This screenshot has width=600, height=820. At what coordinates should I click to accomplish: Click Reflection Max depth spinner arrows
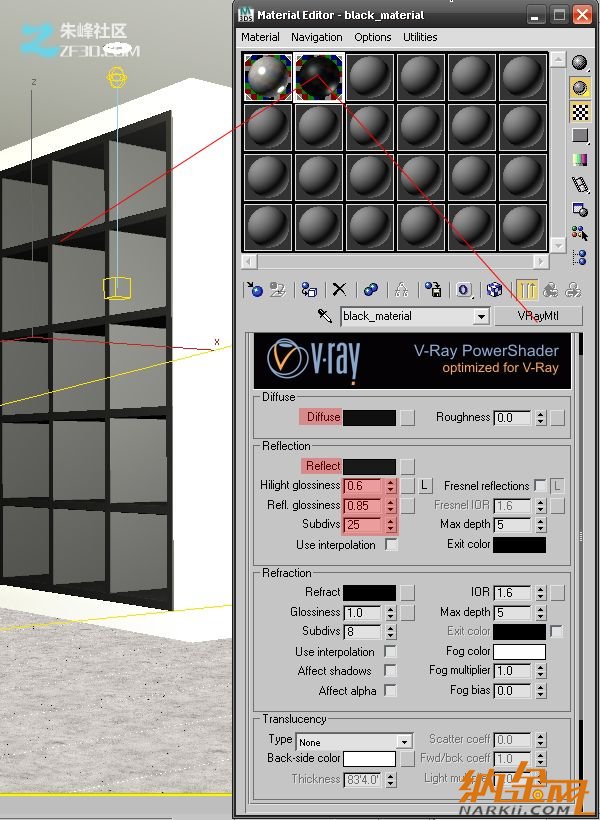pyautogui.click(x=541, y=524)
